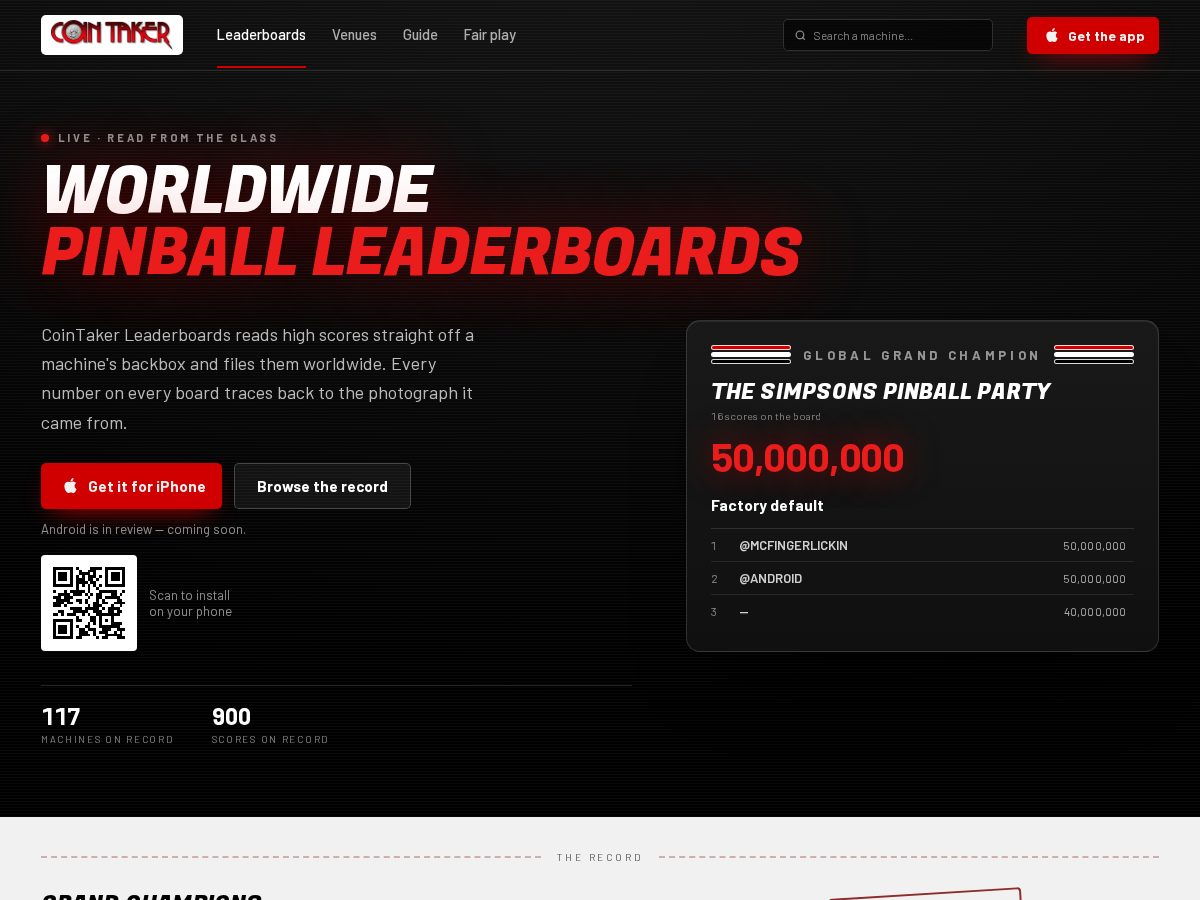This screenshot has height=900, width=1200.
Task: Click Global Grand Champion heading
Action: coord(922,355)
